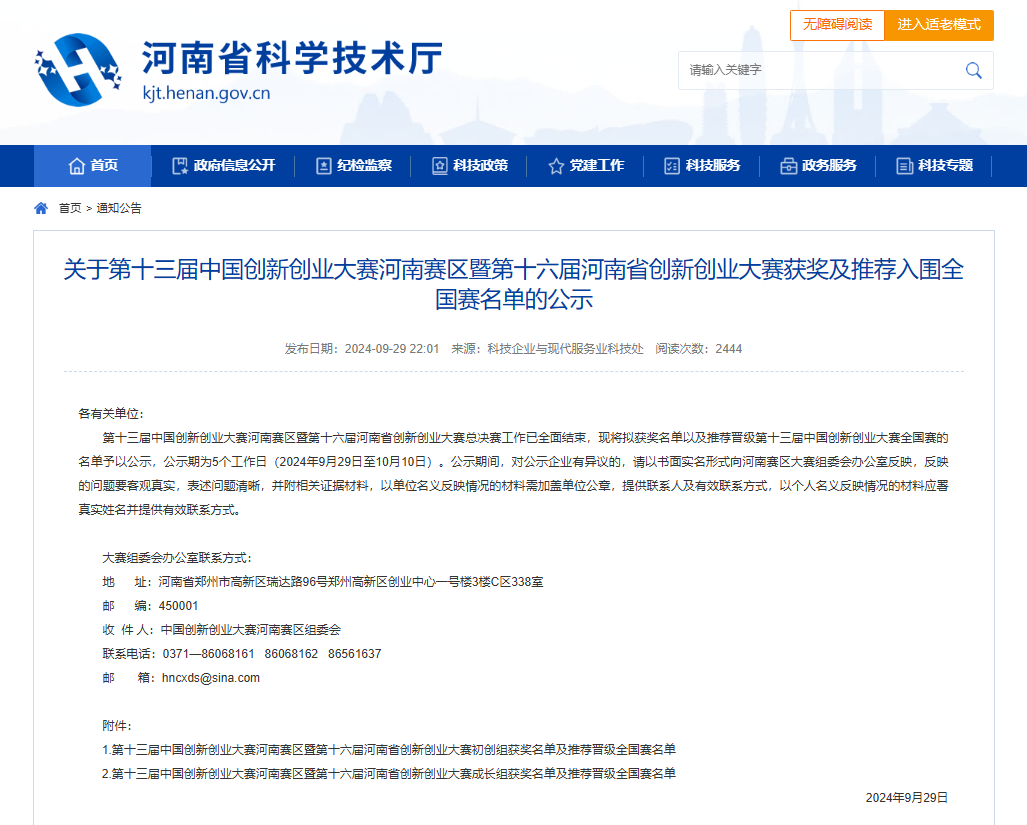1027x825 pixels.
Task: Click the 党建工作 star icon
Action: click(x=556, y=166)
